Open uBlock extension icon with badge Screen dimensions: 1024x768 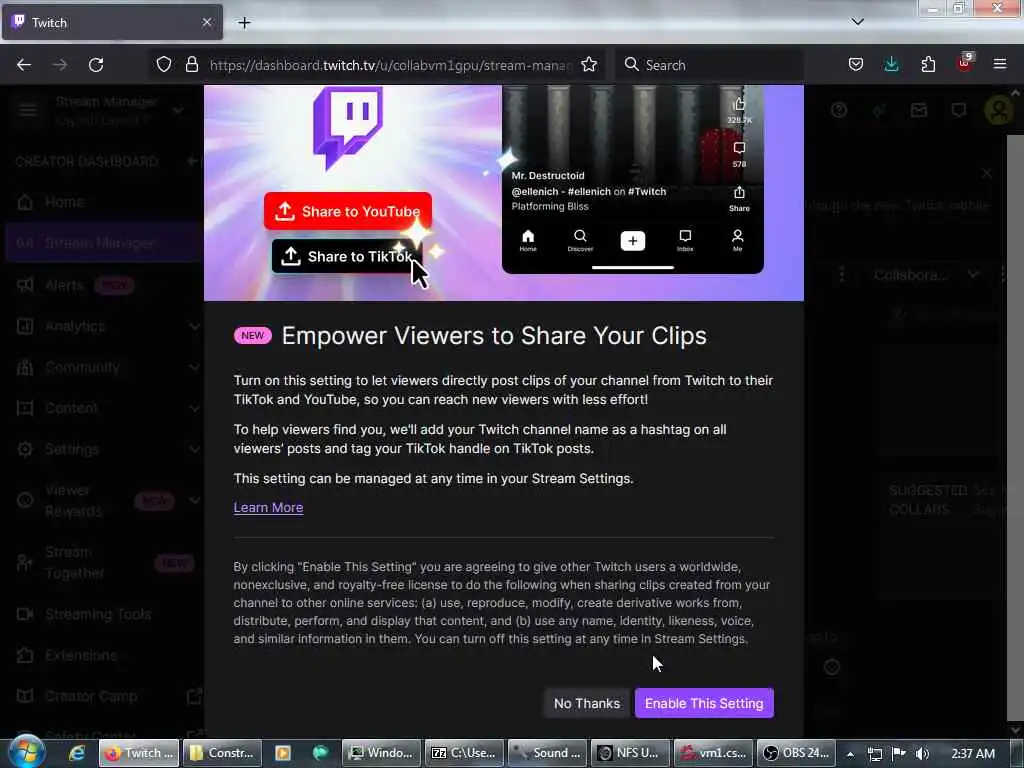(965, 63)
